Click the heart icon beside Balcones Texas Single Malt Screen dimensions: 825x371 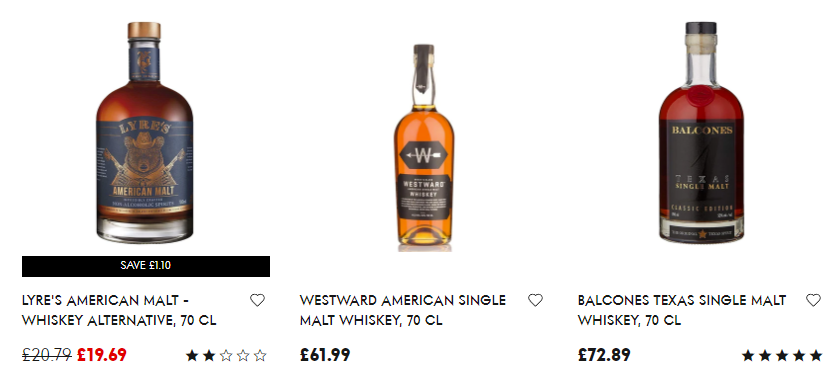[x=813, y=300]
